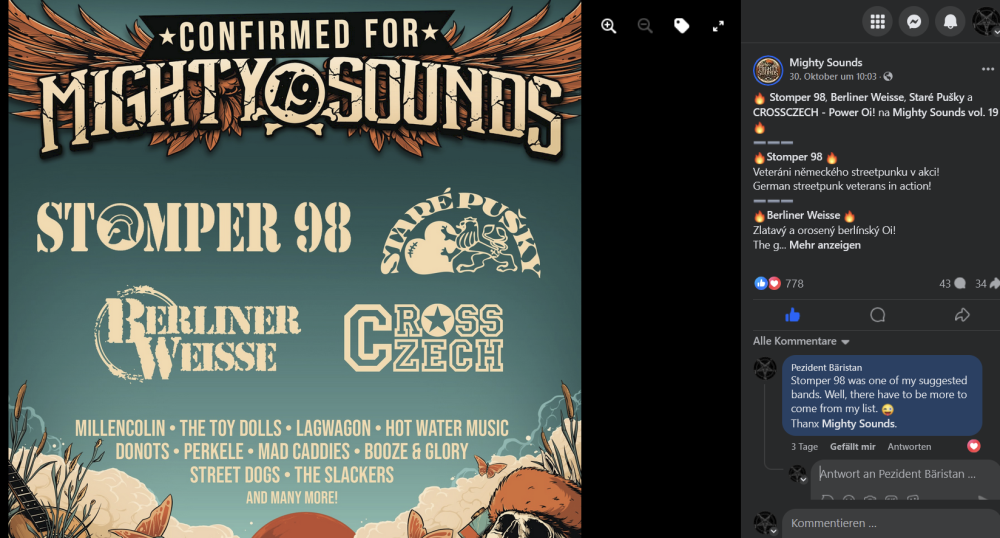Toggle "Gefällt mir" on Pezident's comment
Screen dimensions: 1000x538
click(x=853, y=446)
